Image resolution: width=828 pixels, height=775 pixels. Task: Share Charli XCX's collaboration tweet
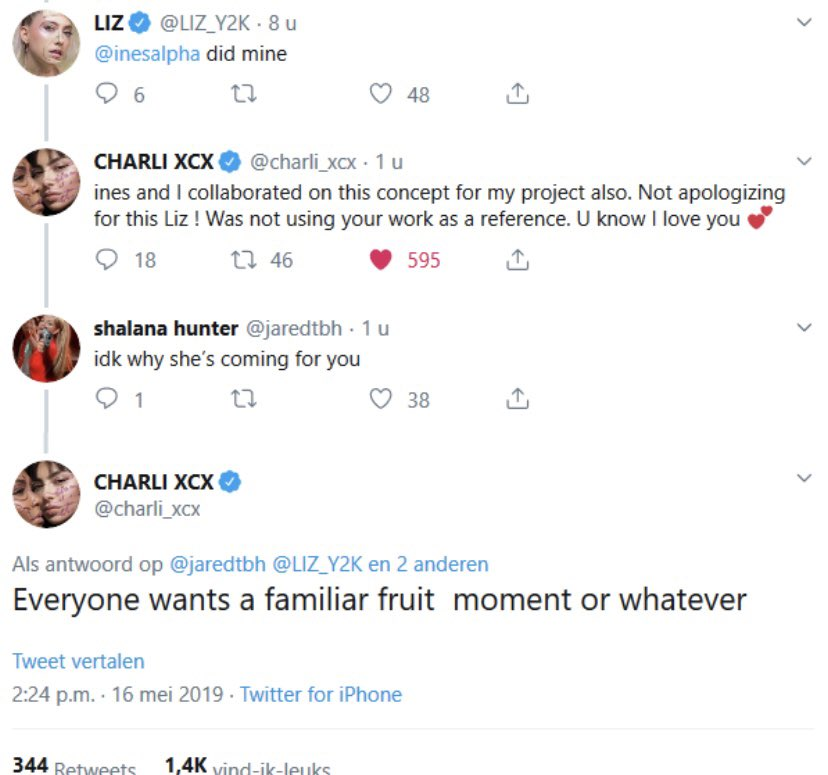tap(517, 260)
